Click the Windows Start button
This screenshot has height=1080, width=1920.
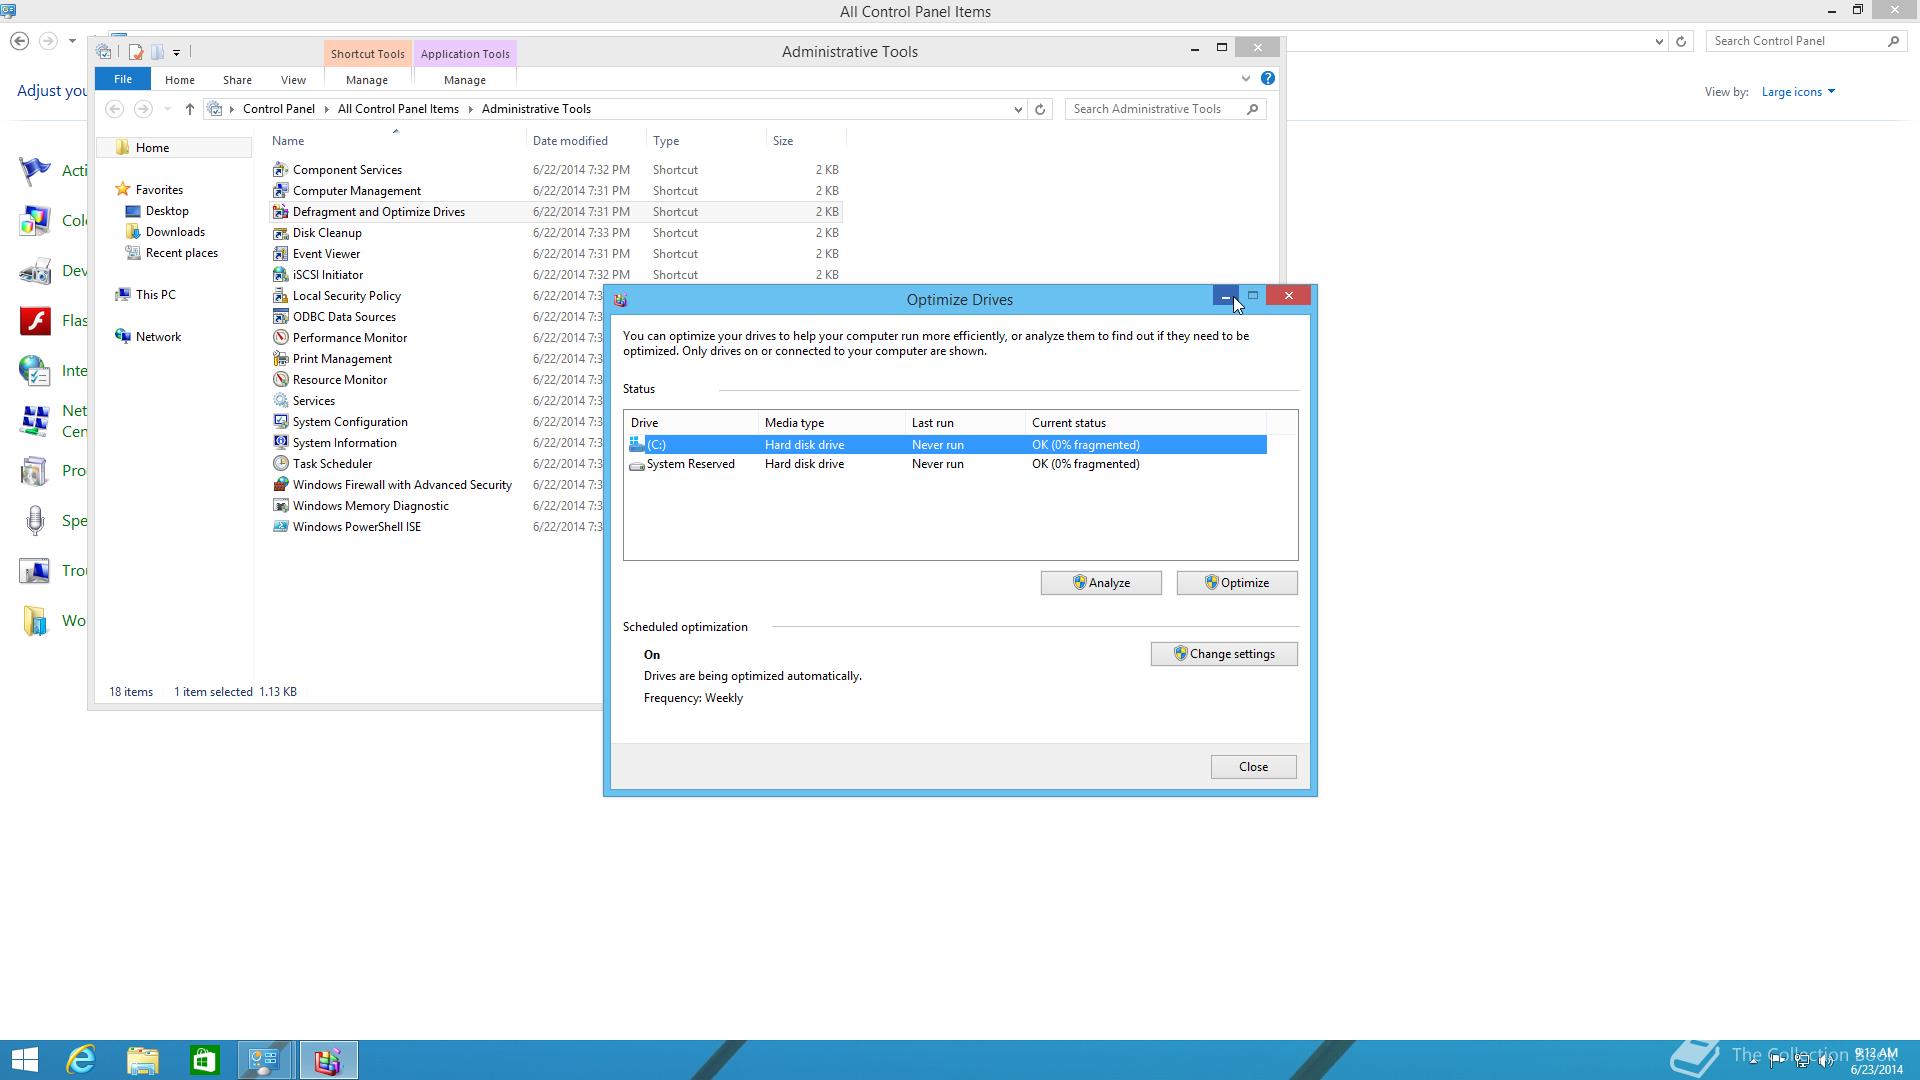pos(24,1060)
